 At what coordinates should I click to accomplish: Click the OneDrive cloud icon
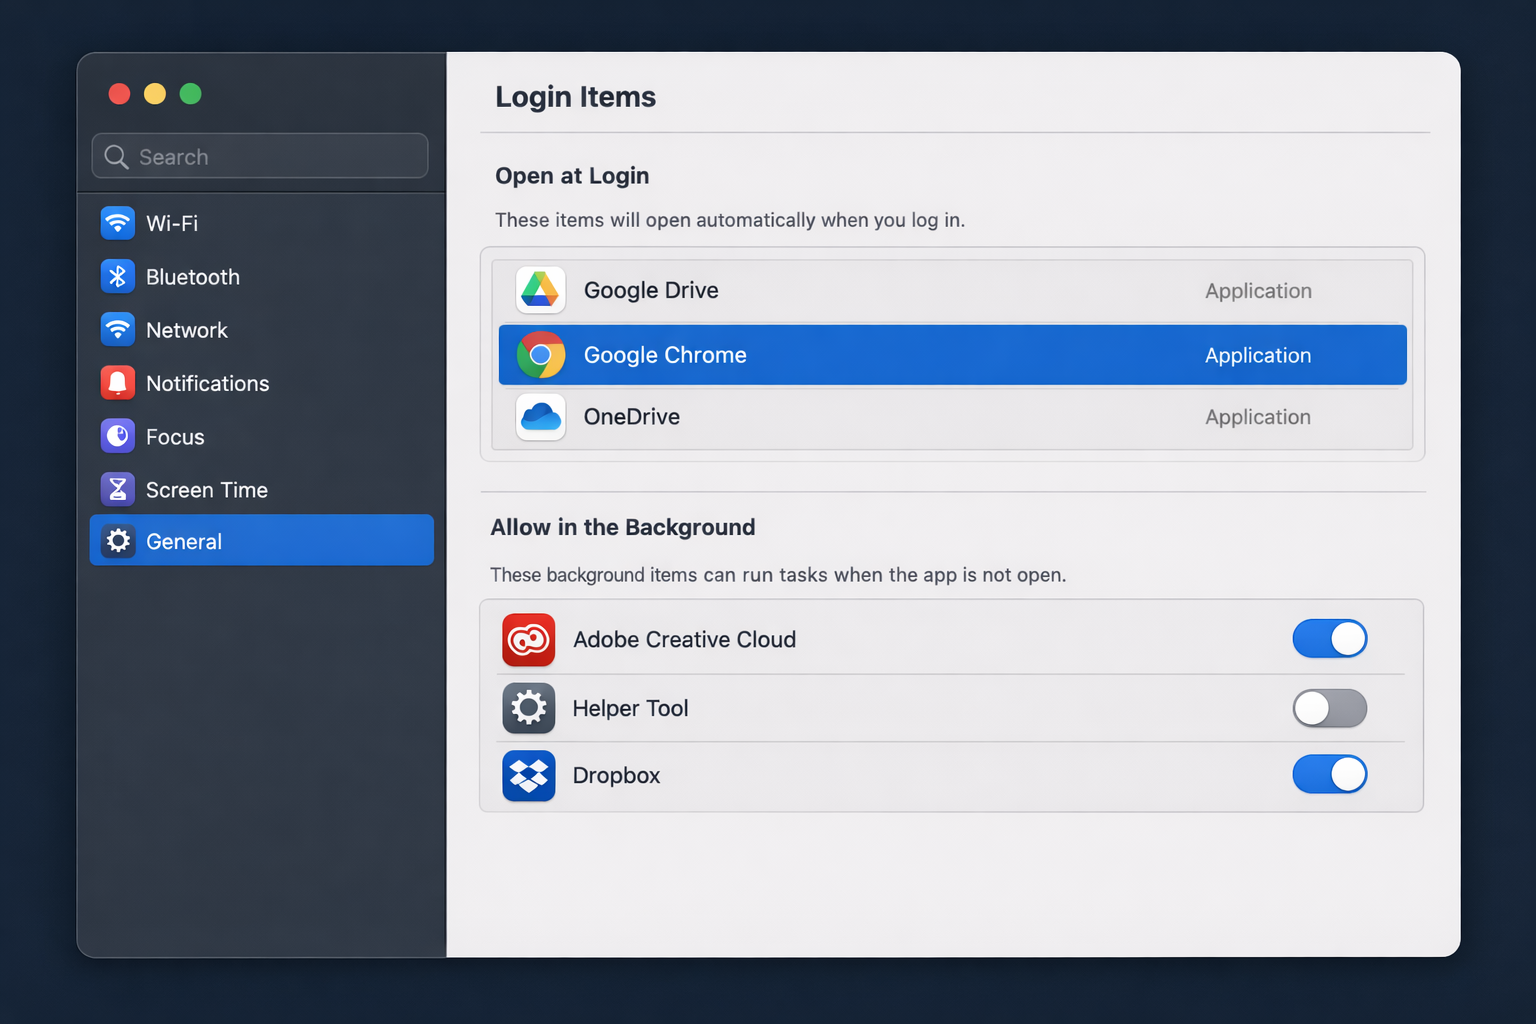[540, 417]
